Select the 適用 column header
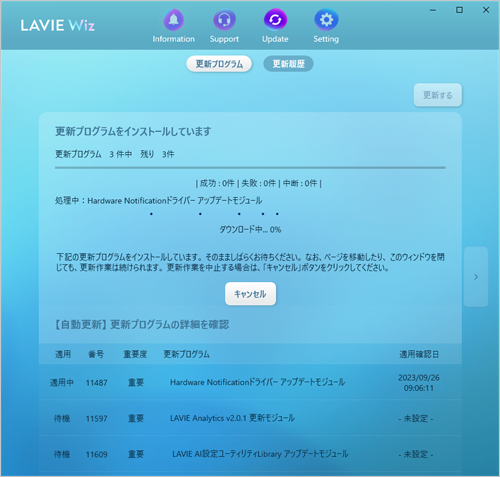 pos(63,354)
